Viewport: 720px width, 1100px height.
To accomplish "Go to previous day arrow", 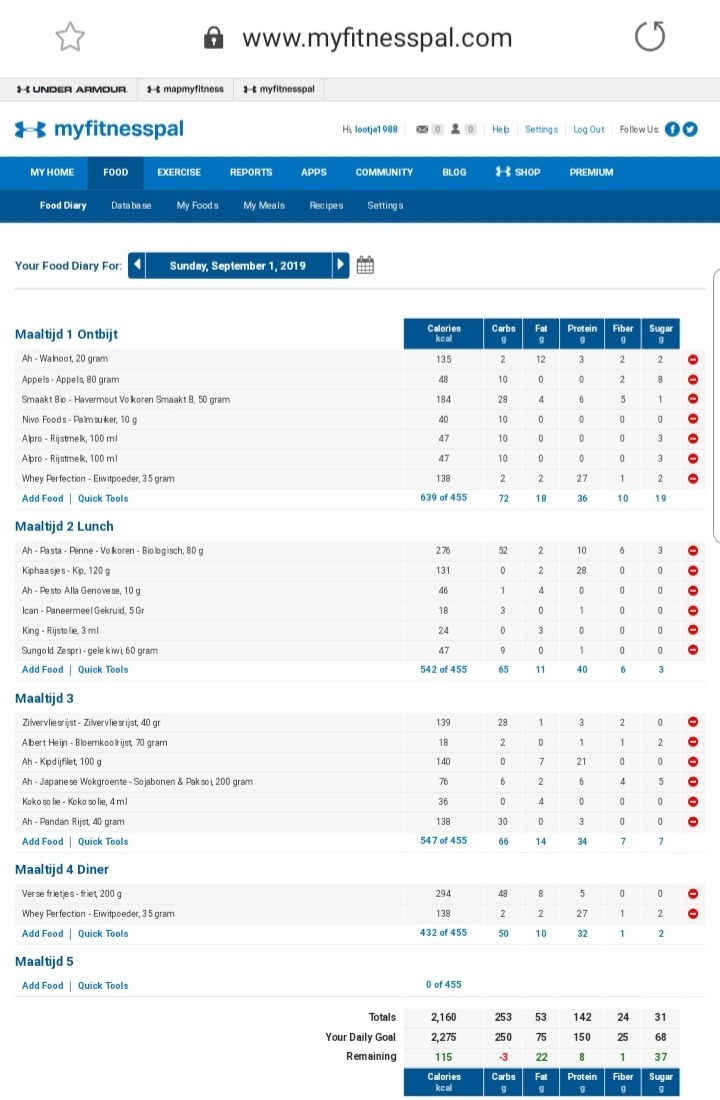I will [137, 265].
